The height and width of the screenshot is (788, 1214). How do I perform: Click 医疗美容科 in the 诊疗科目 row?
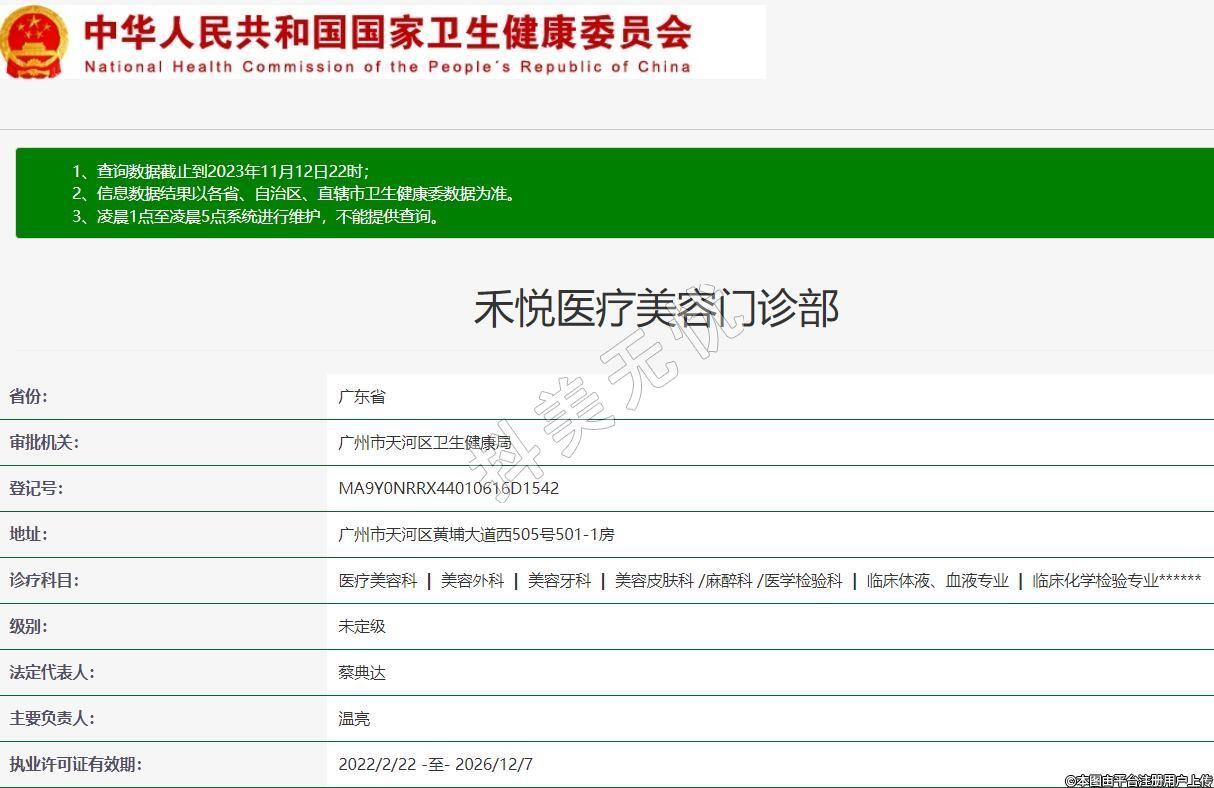point(378,581)
